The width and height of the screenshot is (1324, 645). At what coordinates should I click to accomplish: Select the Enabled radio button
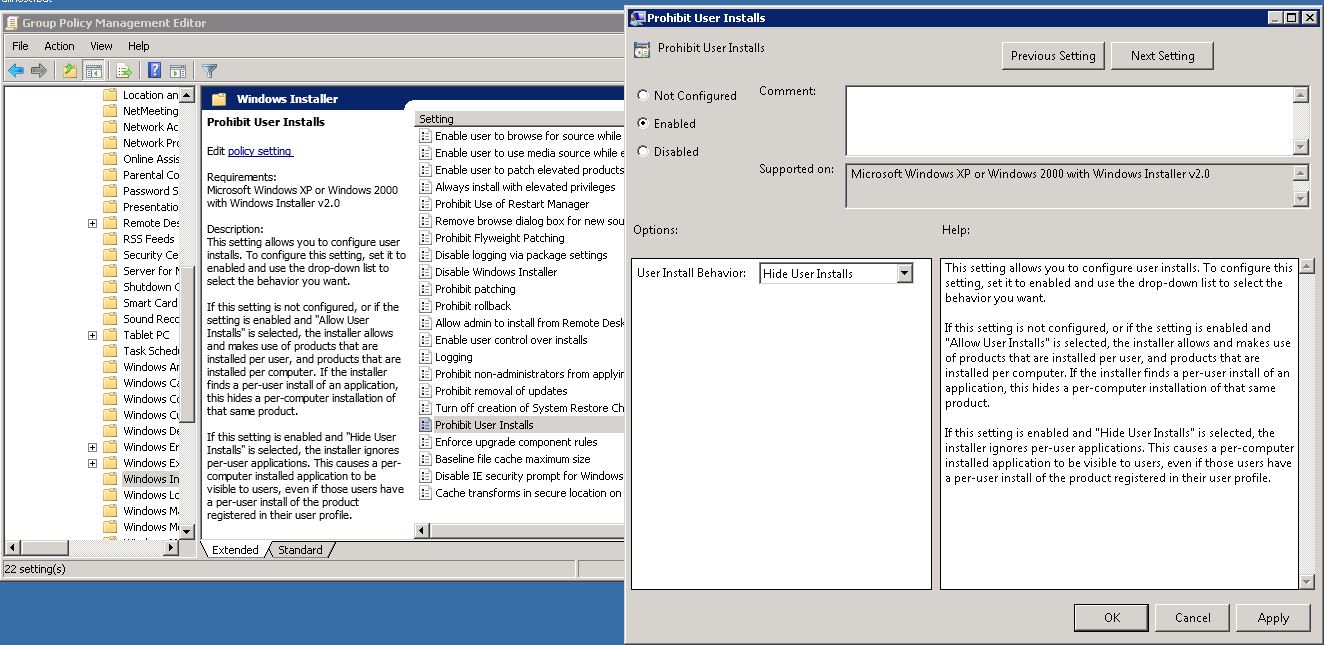tap(642, 124)
